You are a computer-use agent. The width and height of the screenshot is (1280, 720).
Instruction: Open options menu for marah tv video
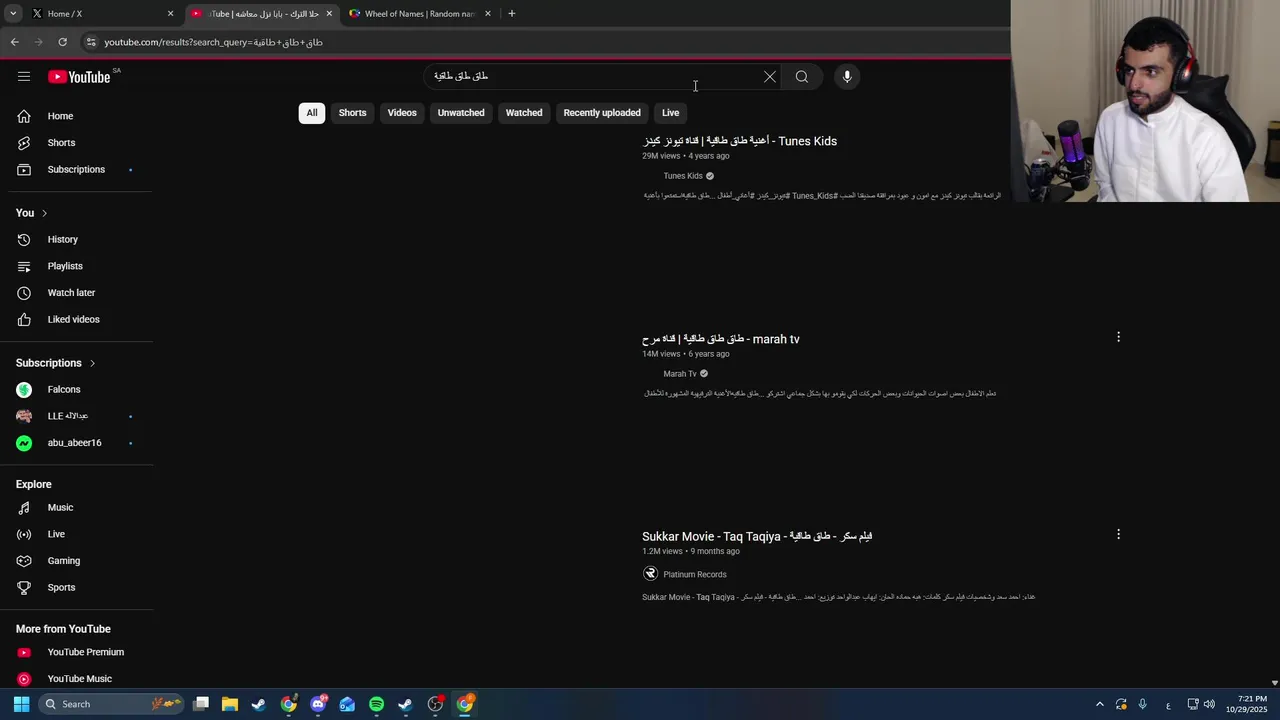(1118, 337)
